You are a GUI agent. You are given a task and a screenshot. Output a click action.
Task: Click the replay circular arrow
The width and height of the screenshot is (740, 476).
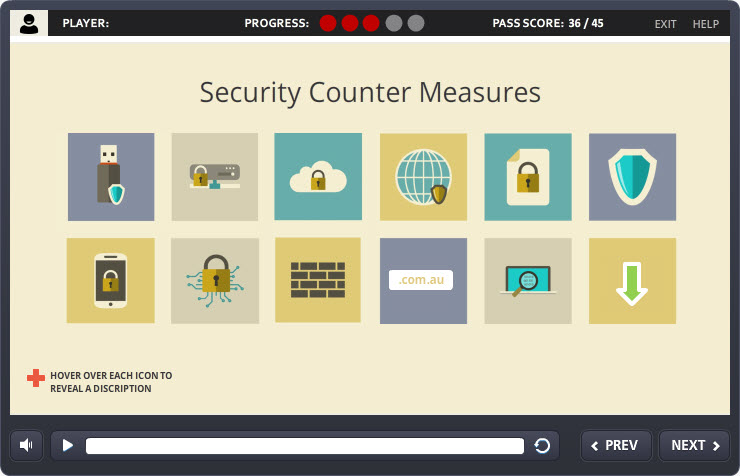point(542,445)
